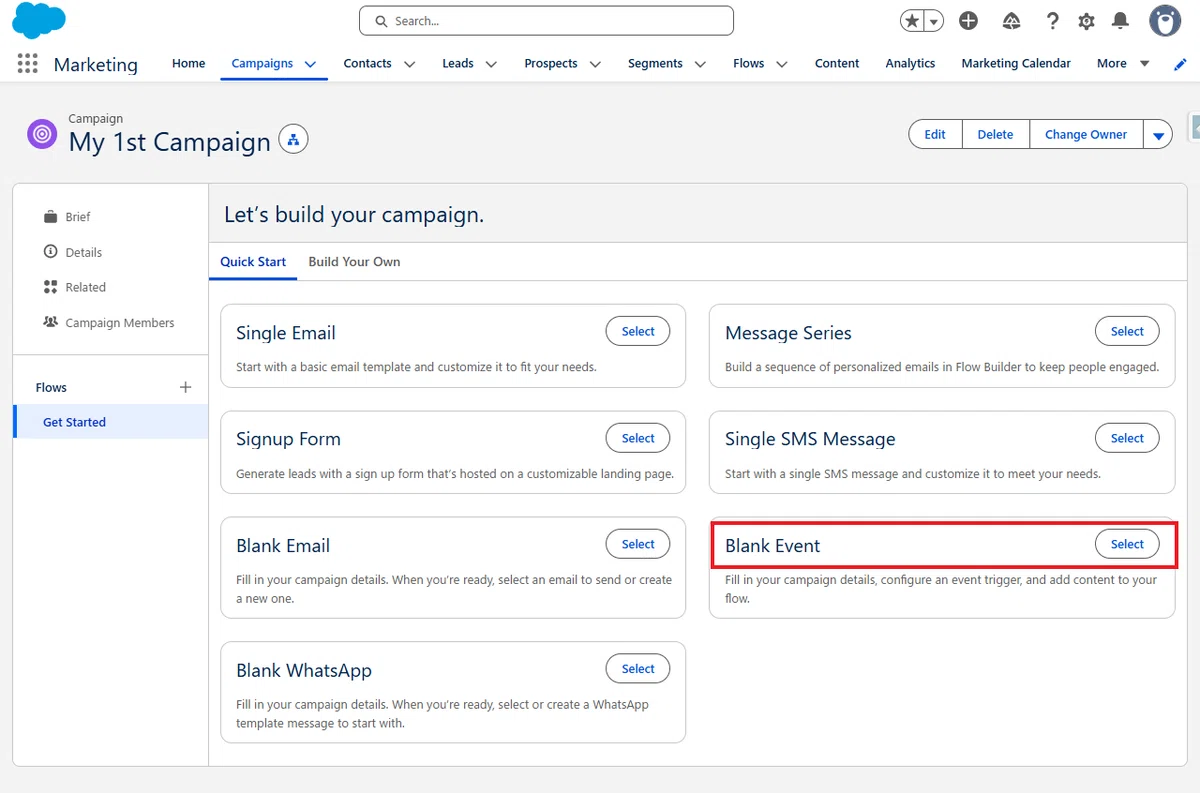Click the purple Campaign target icon
Screen dimensions: 1200x793
point(42,134)
